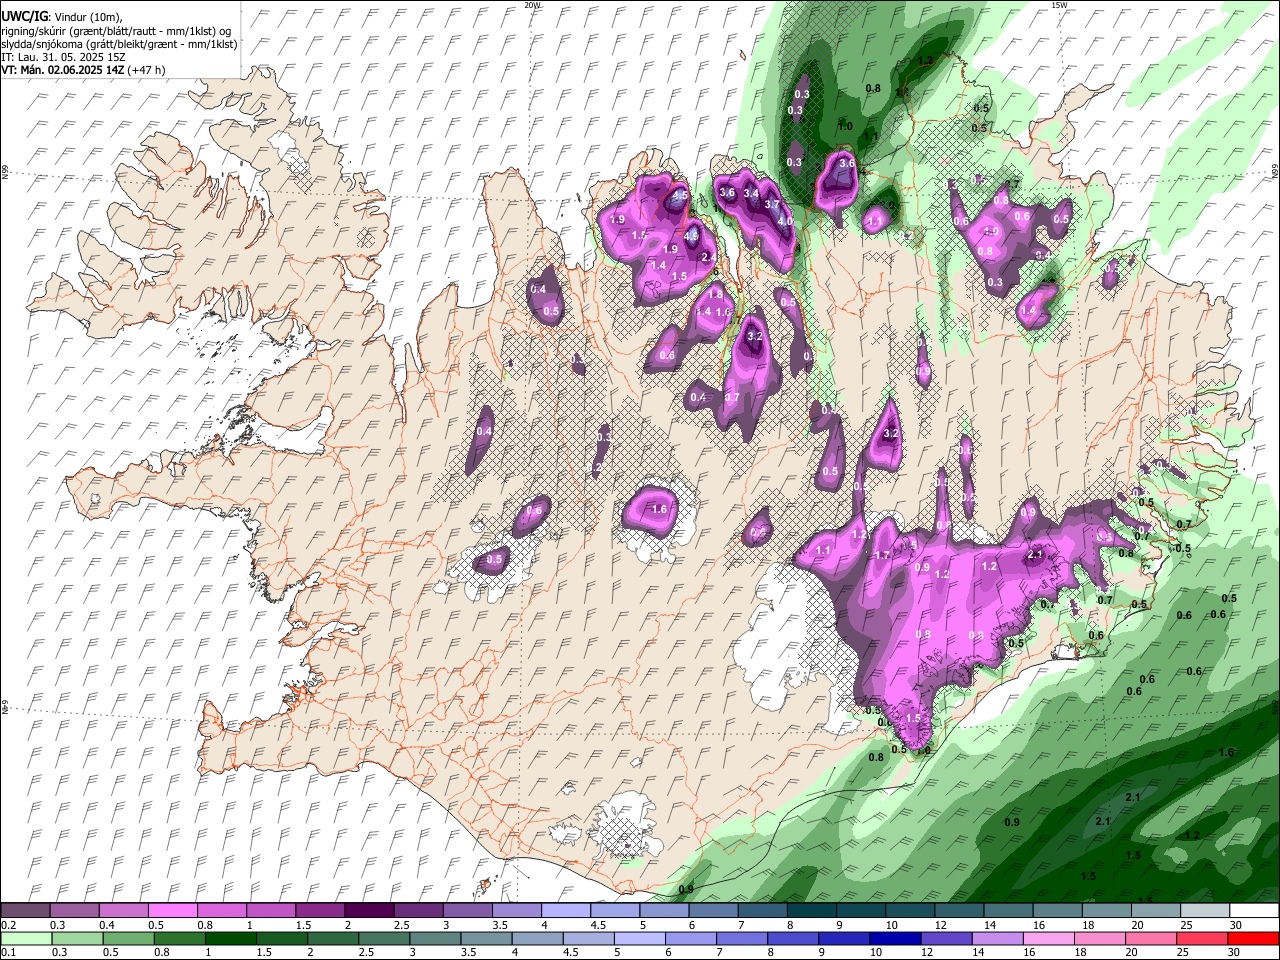Click the 'IT: Lau. 31. 05. 2025 15Z' line

(63, 57)
